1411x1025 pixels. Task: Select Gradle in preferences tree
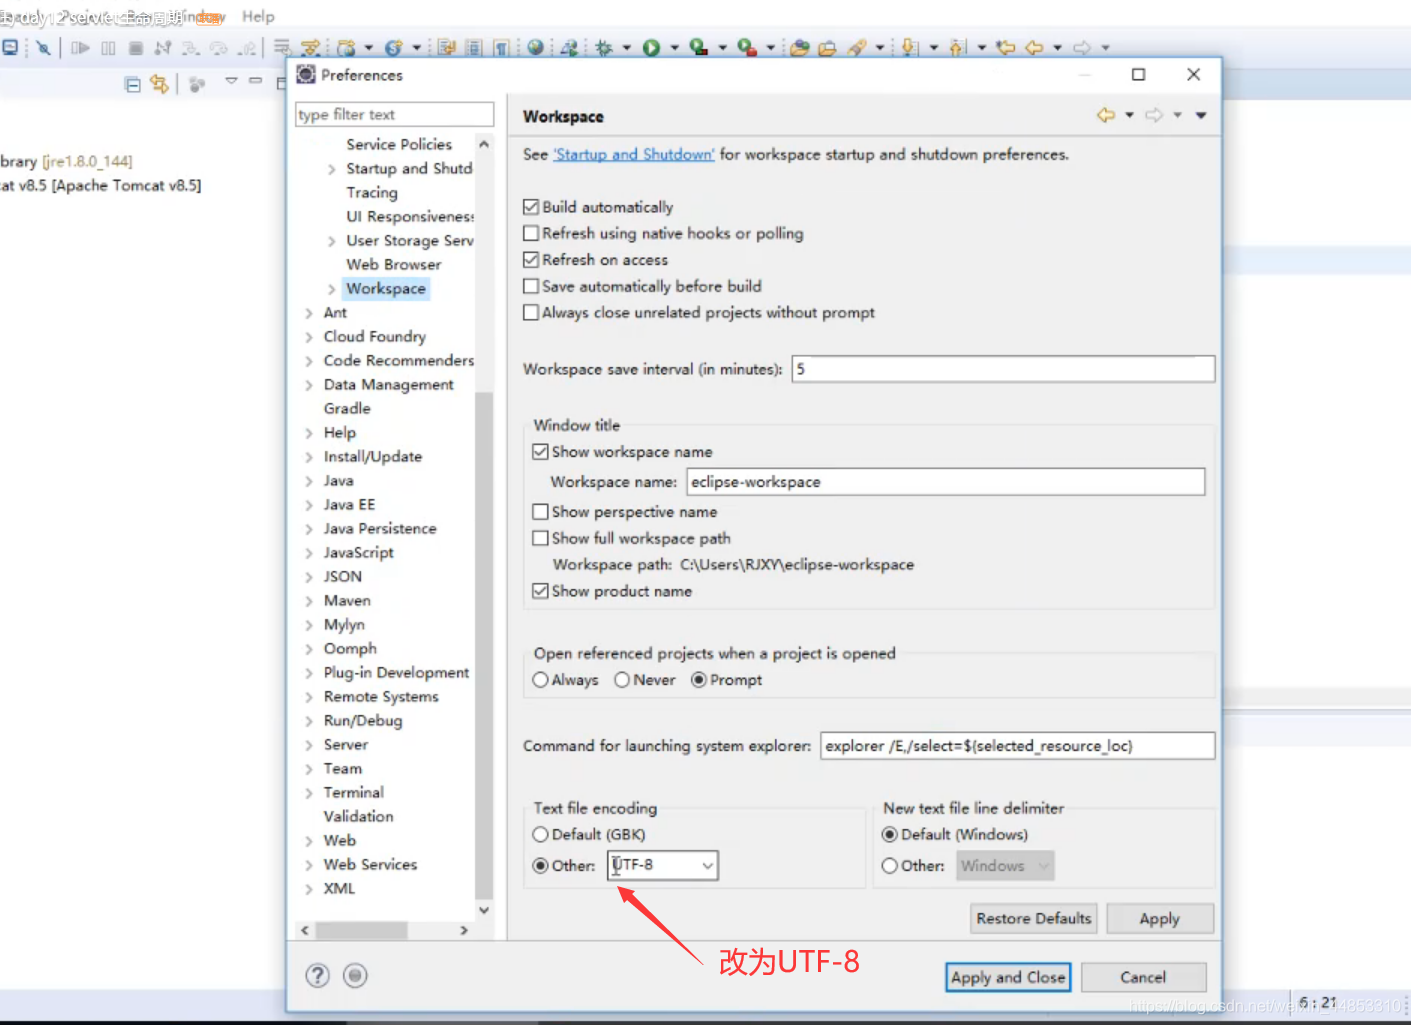point(347,409)
